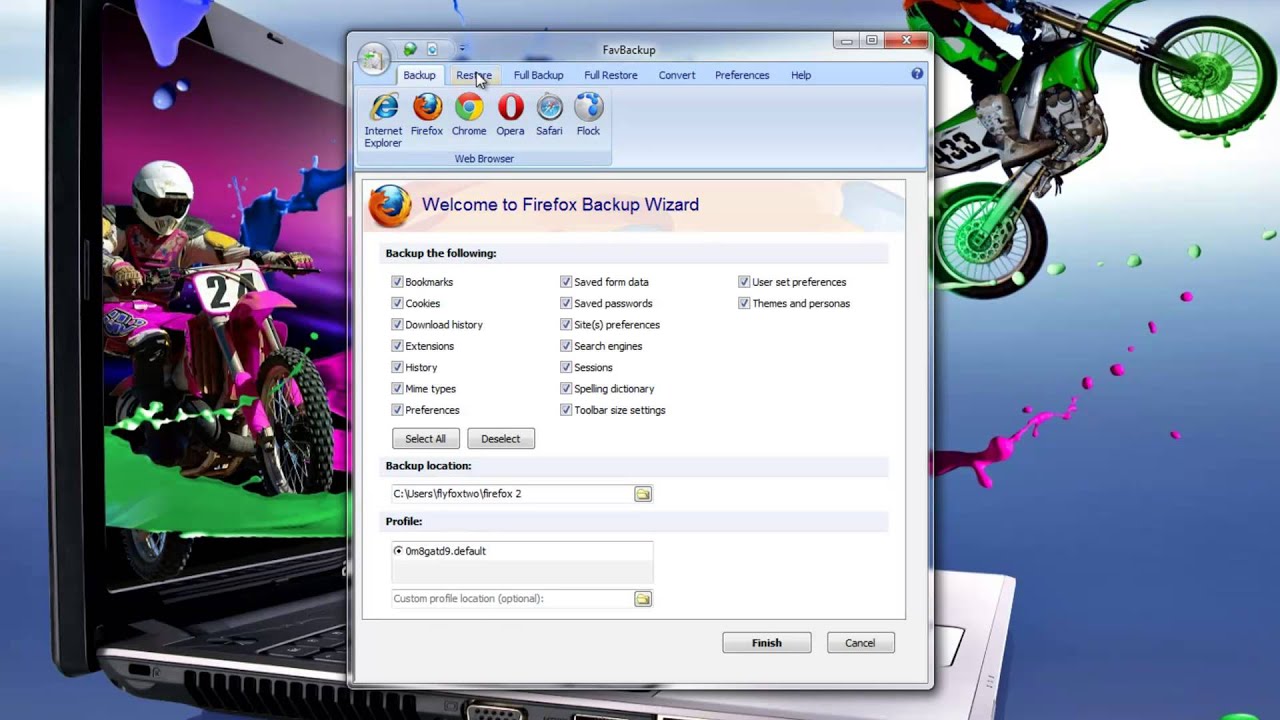Open the blue help question icon
This screenshot has width=1280, height=720.
[917, 74]
